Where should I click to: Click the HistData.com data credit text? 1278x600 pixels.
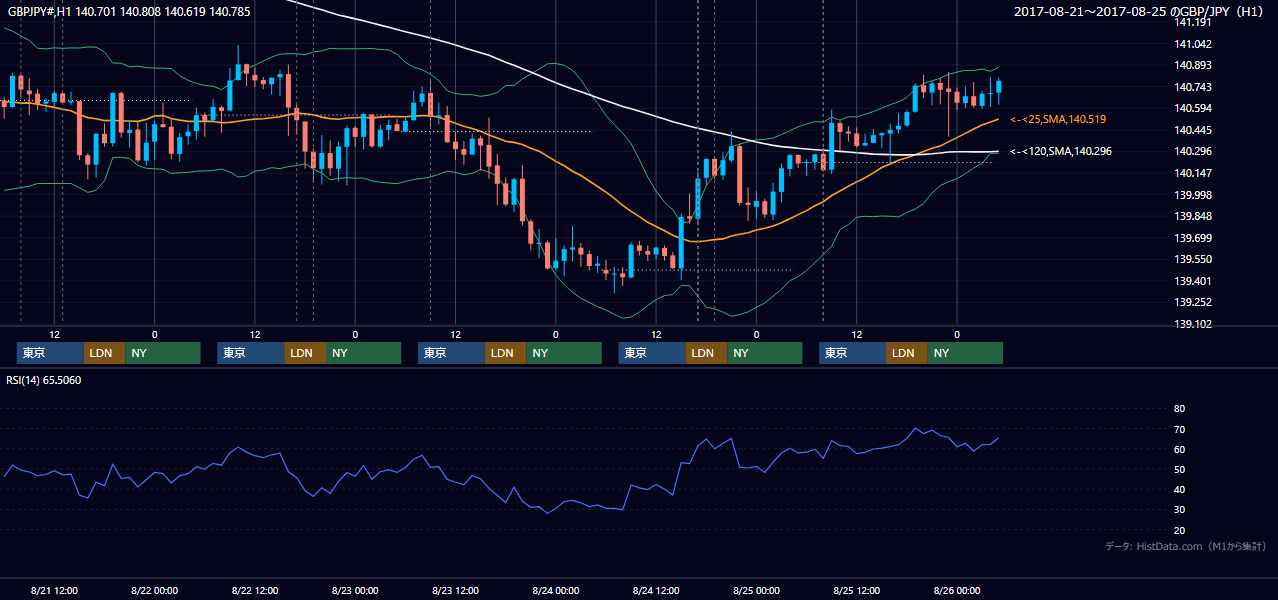(x=1185, y=546)
